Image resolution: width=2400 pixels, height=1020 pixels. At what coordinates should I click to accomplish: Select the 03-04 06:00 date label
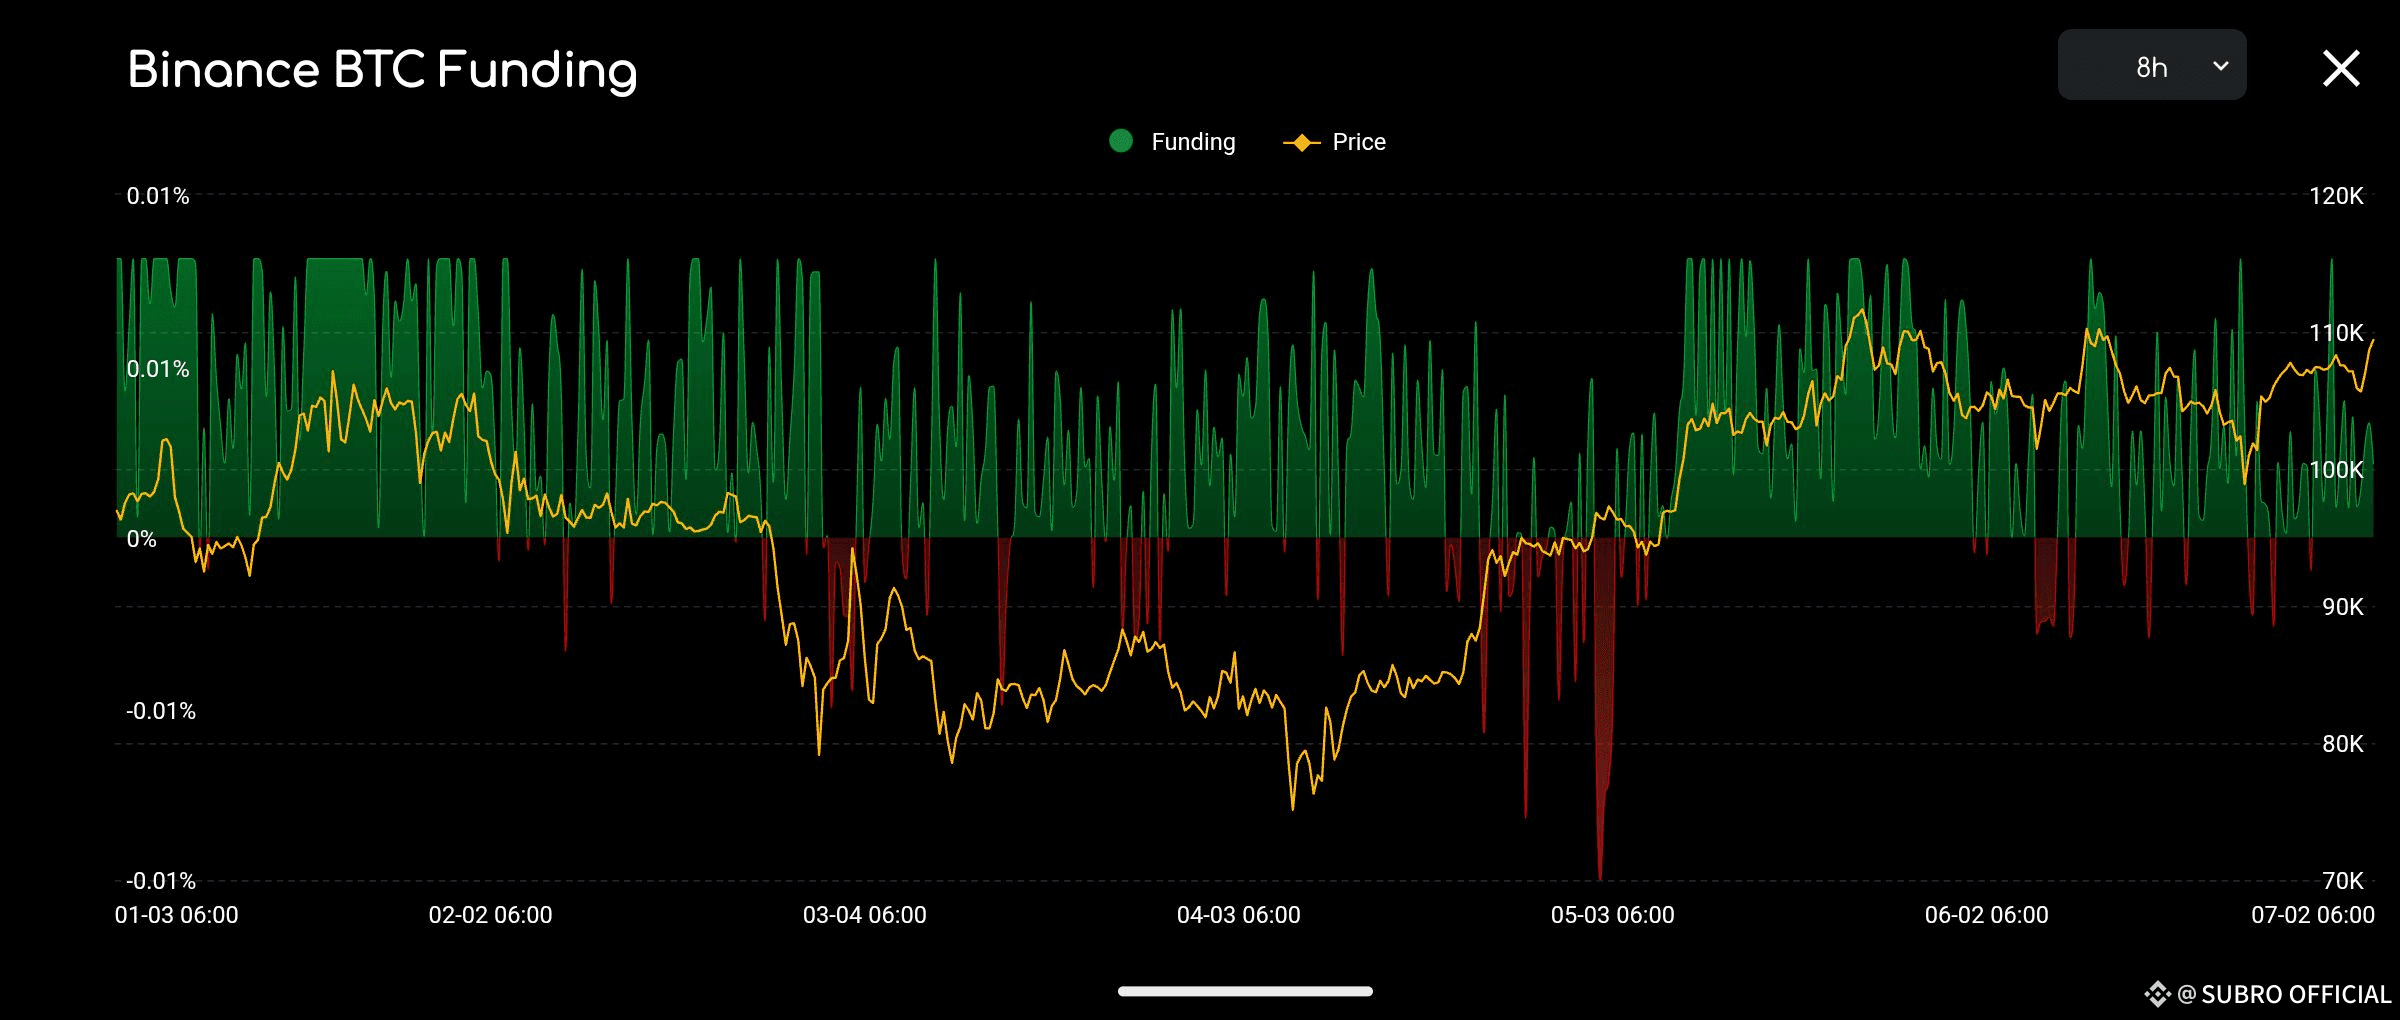tap(865, 915)
